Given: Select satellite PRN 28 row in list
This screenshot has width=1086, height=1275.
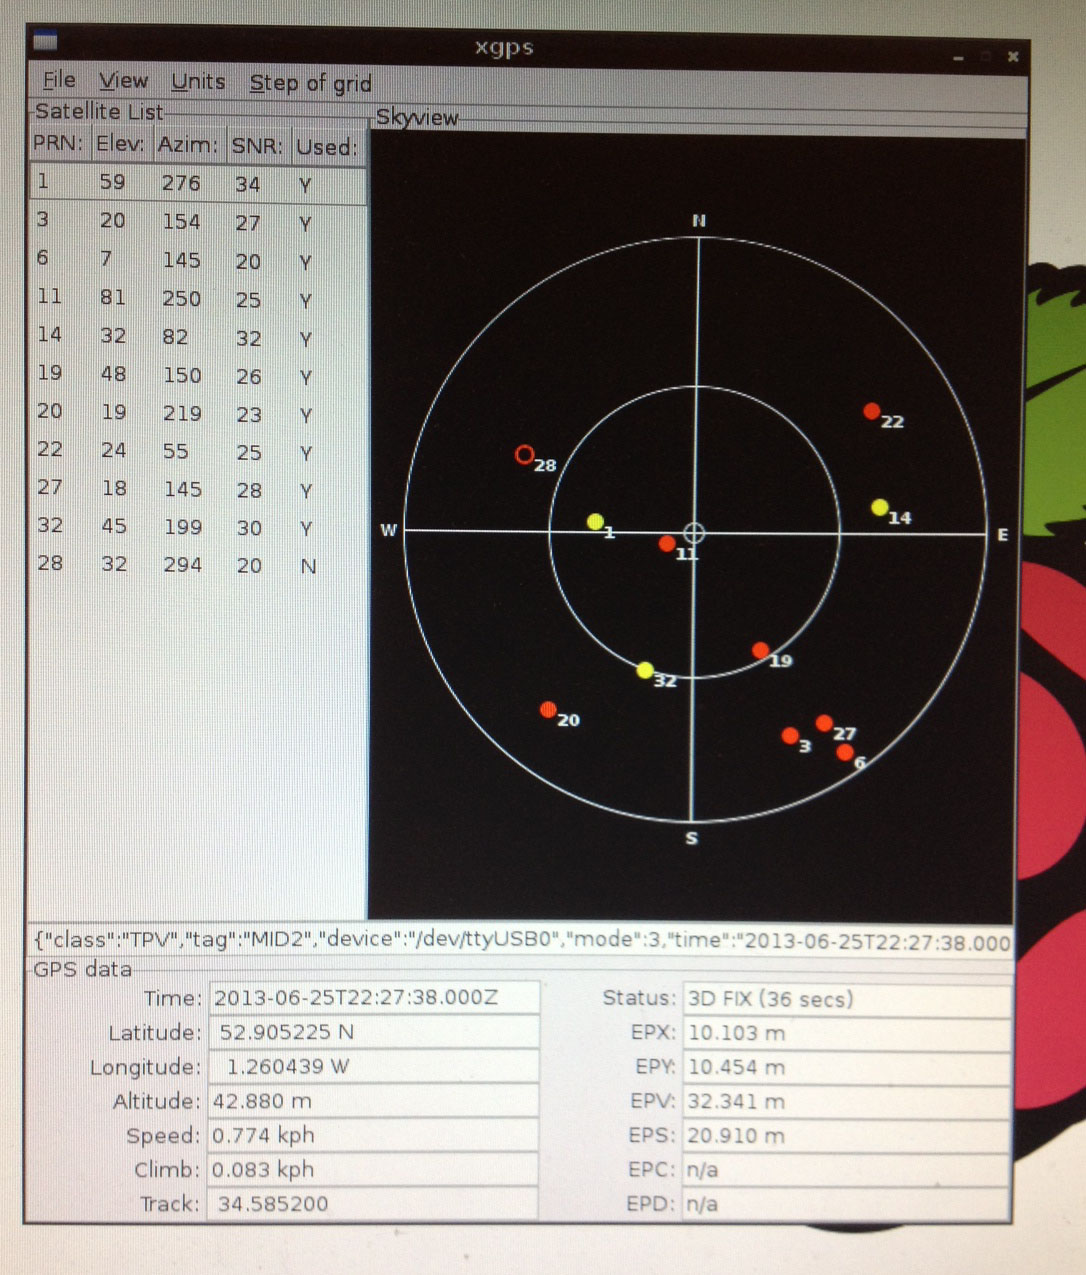Looking at the screenshot, I should (x=198, y=565).
